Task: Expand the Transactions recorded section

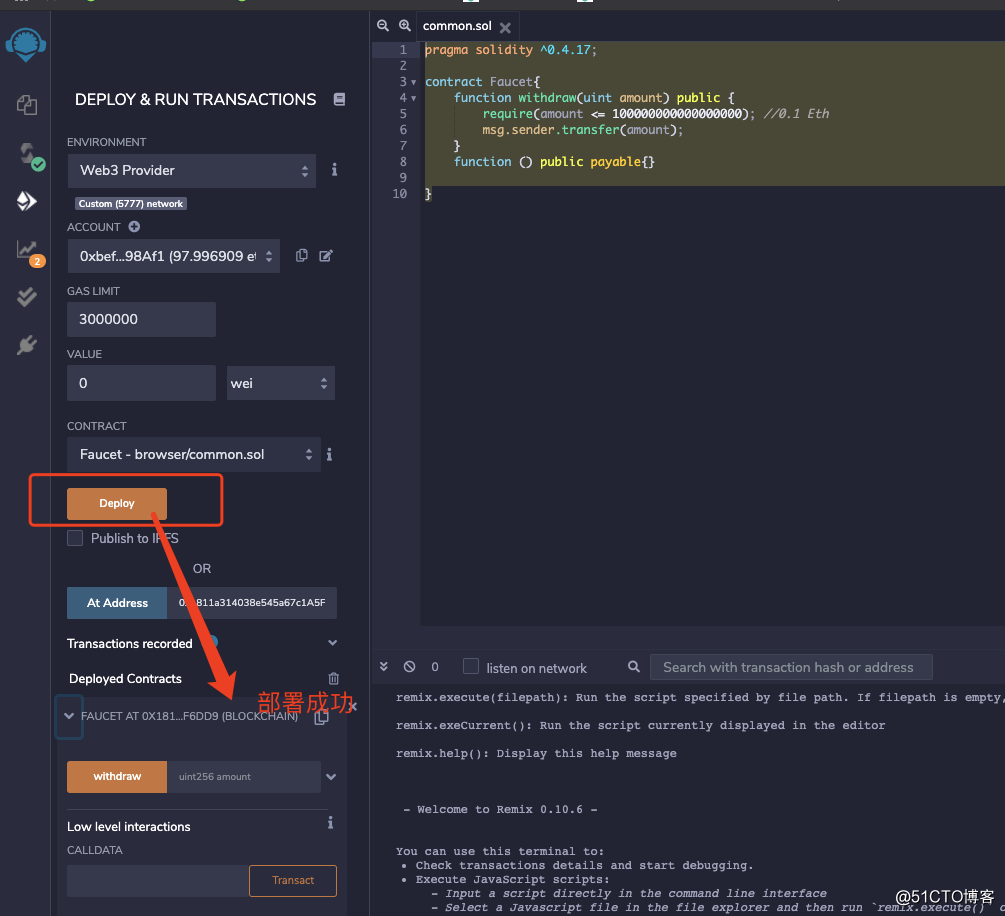Action: pos(332,643)
